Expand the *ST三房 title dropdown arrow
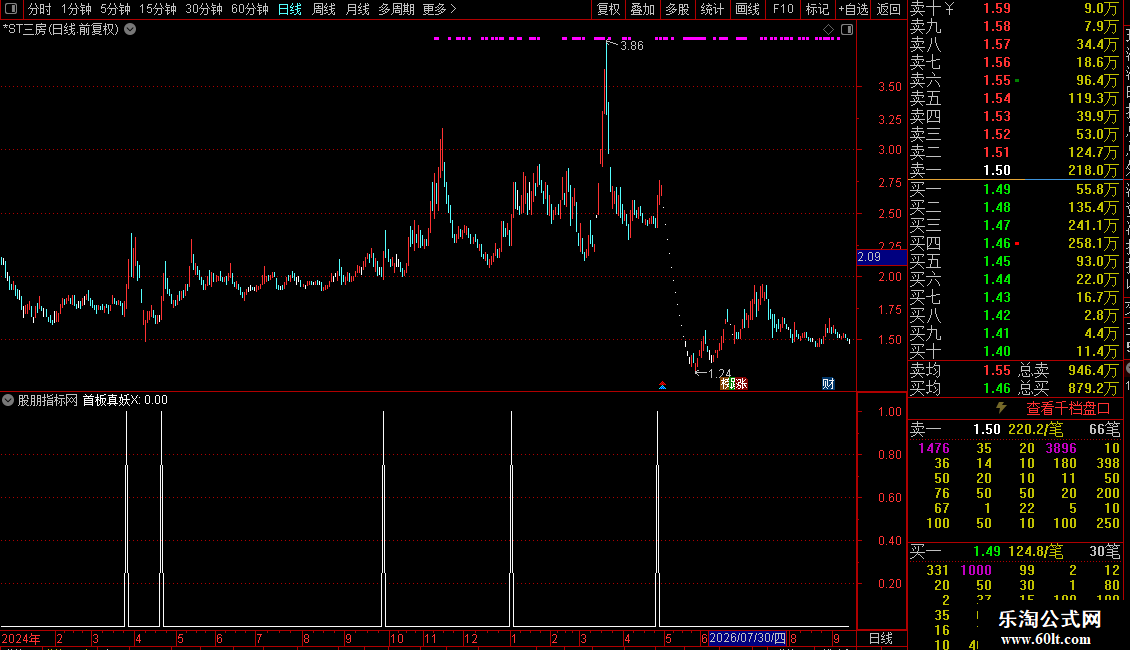 pyautogui.click(x=130, y=30)
